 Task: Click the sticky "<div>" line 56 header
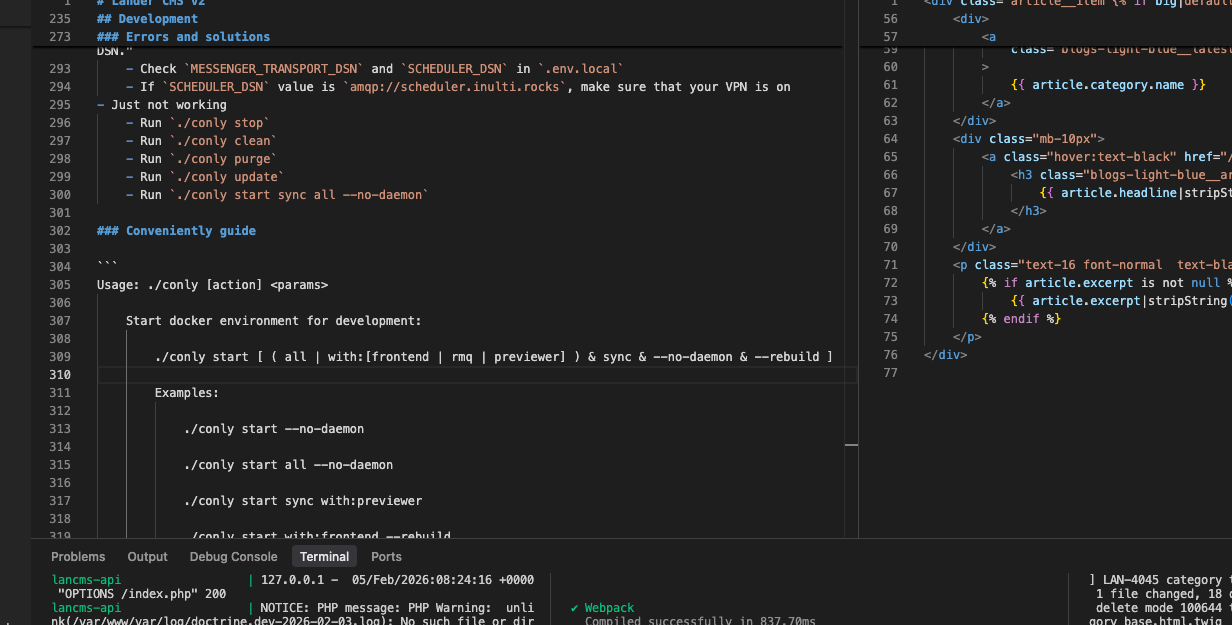coord(971,19)
